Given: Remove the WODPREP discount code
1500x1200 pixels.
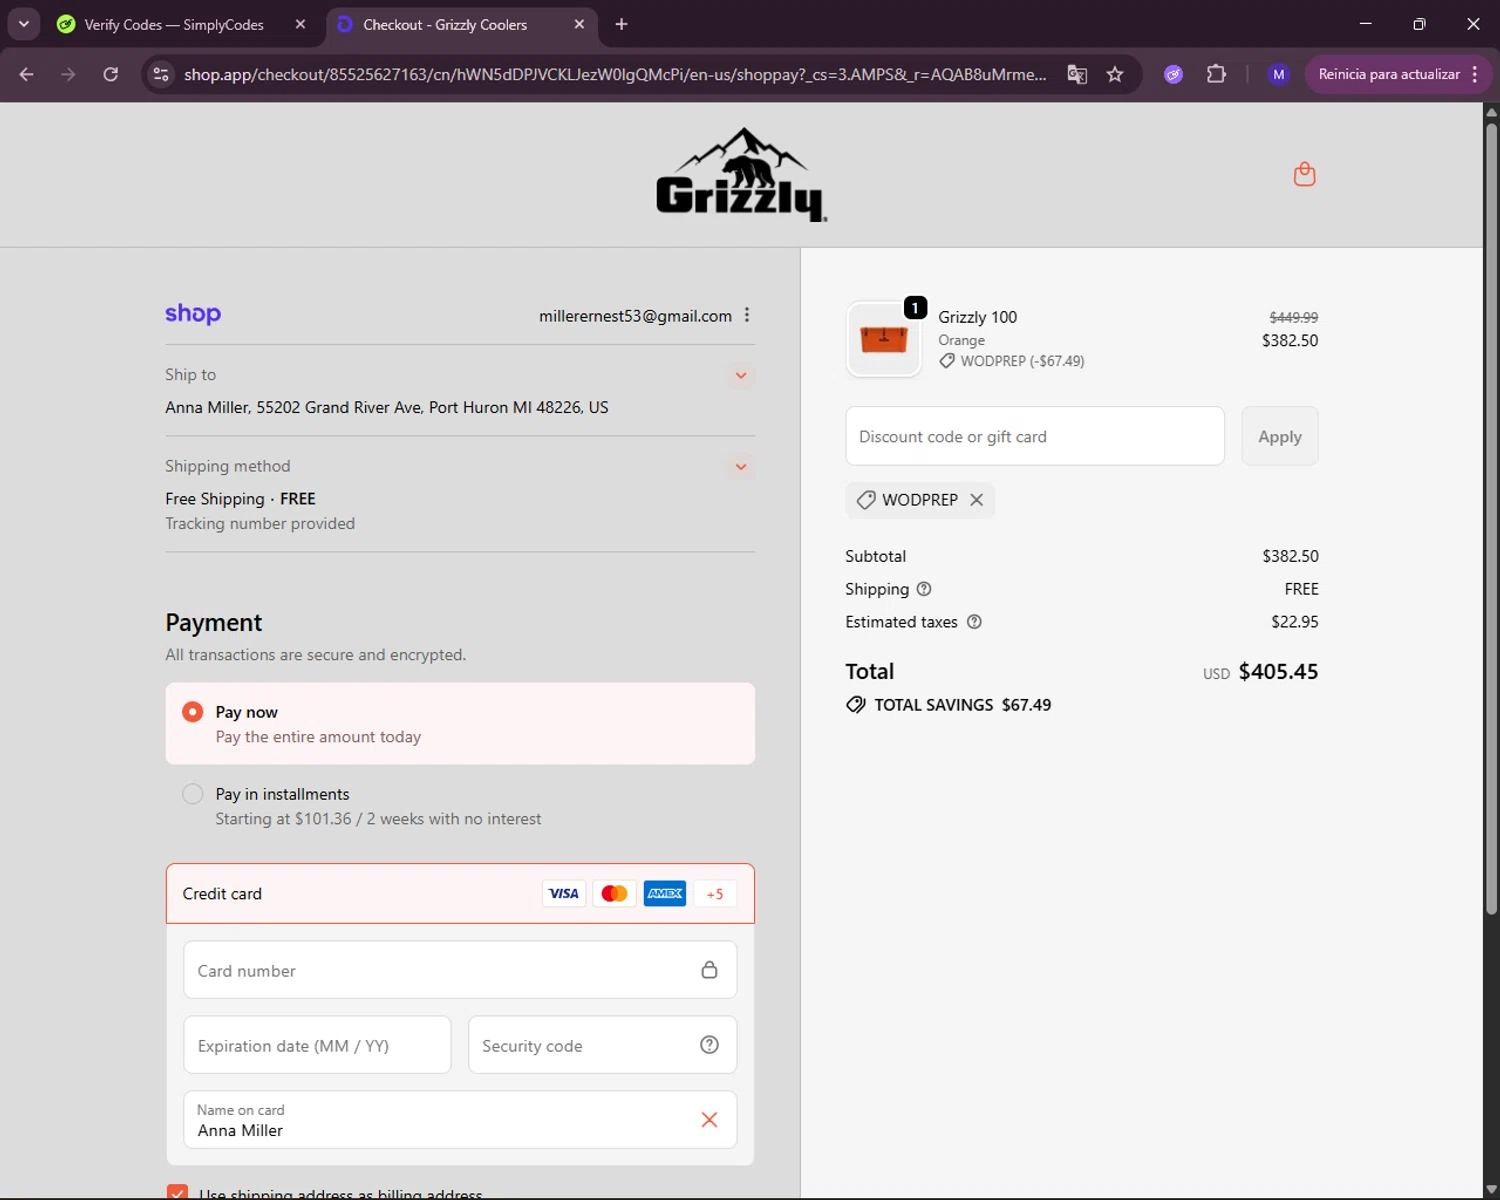Looking at the screenshot, I should tap(977, 500).
